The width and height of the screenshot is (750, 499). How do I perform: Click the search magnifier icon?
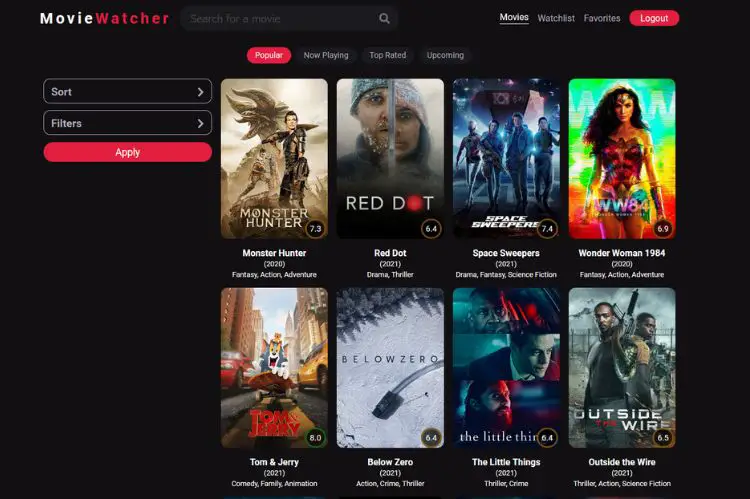point(384,18)
